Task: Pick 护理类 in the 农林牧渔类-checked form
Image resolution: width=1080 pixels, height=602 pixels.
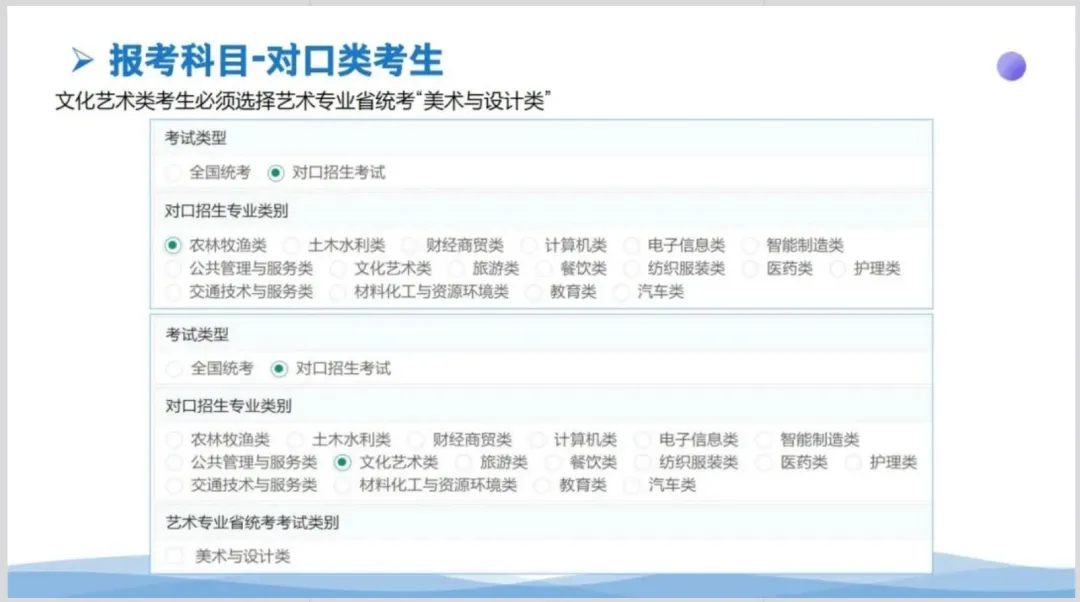Action: pyautogui.click(x=837, y=269)
